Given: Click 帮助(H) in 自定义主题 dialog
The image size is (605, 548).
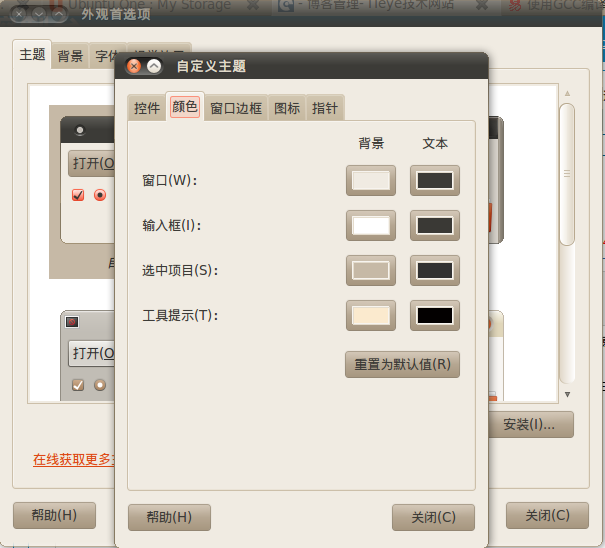Looking at the screenshot, I should pyautogui.click(x=169, y=517).
